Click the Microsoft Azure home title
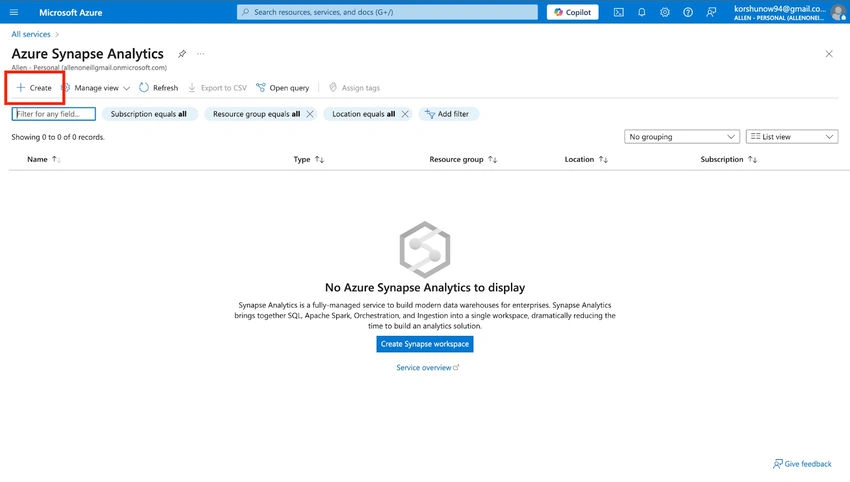The width and height of the screenshot is (850, 482). (x=70, y=12)
